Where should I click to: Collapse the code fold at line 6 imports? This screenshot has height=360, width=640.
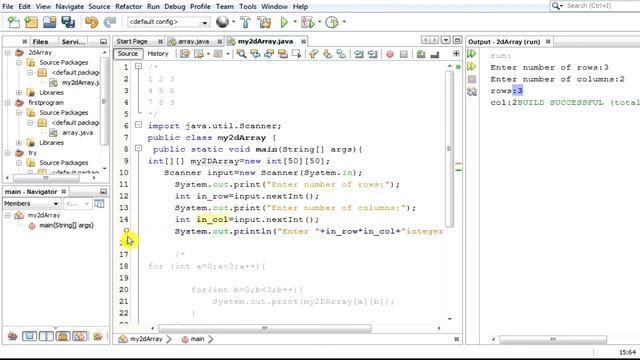138,125
